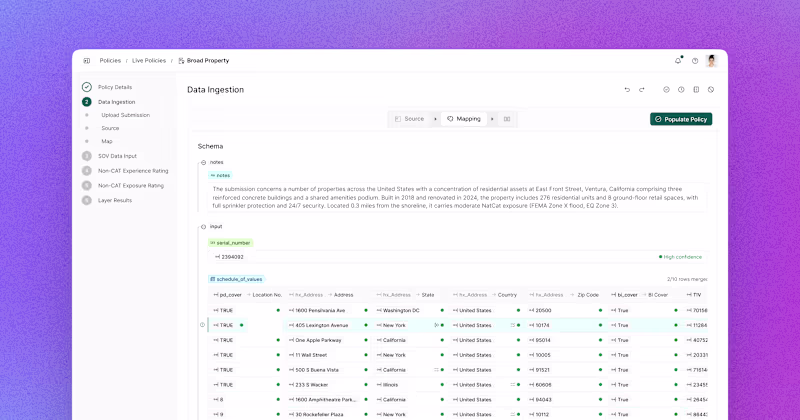The height and width of the screenshot is (420, 800).
Task: Click the Location No. column header
Action: click(x=267, y=295)
